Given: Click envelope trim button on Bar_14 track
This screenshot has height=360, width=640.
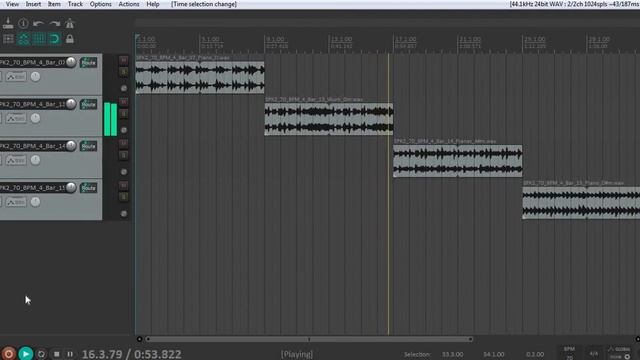Looking at the screenshot, I should (x=16, y=160).
